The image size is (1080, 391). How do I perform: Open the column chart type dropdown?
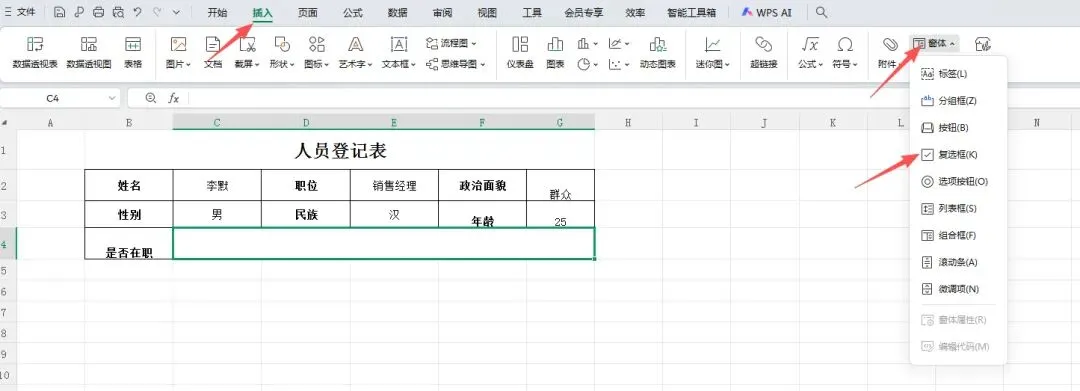588,44
